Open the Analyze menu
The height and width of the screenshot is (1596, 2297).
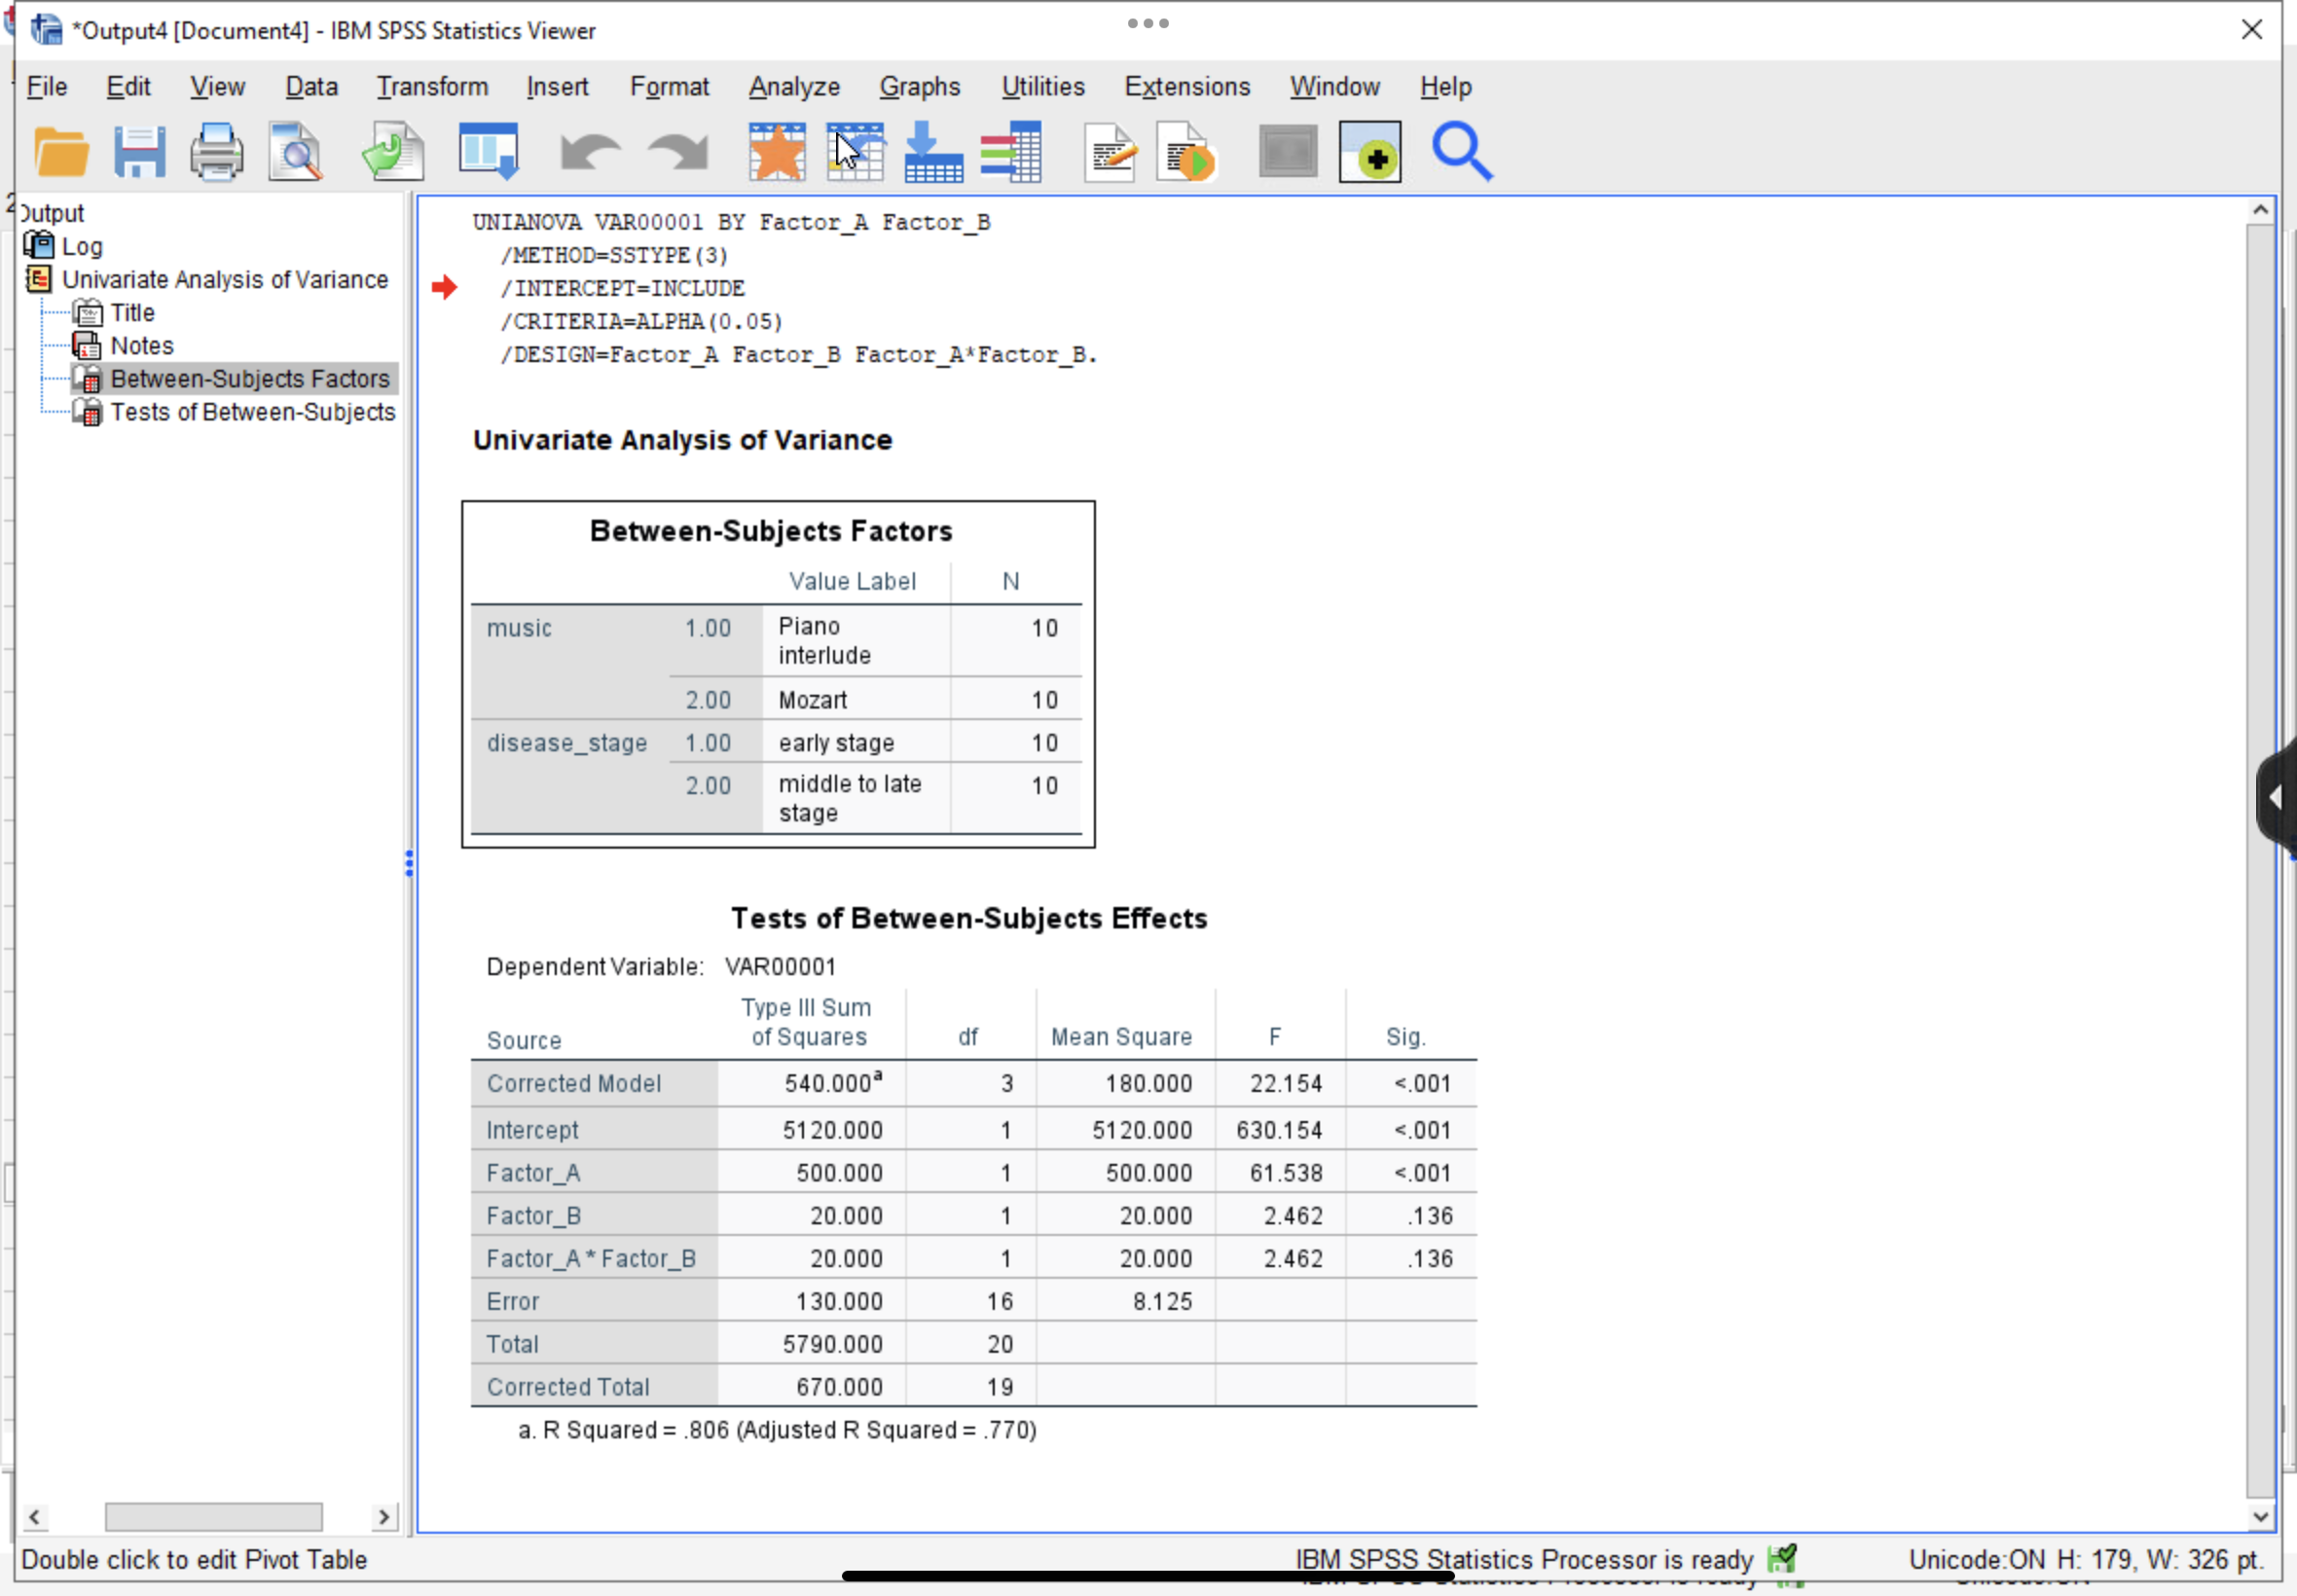794,87
